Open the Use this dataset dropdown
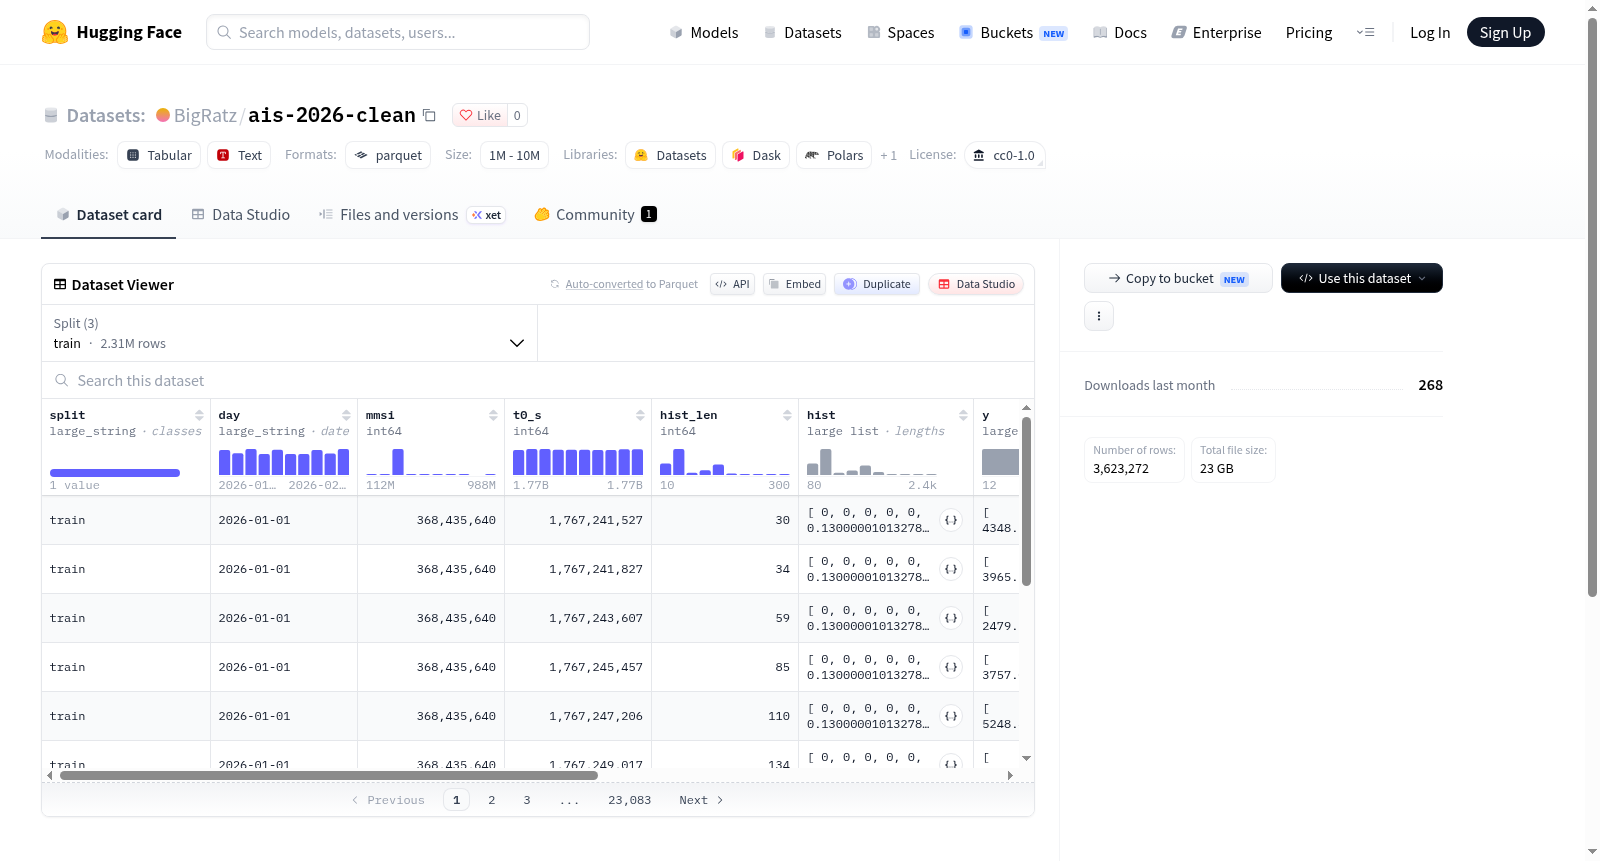Viewport: 1600px width, 861px height. click(x=1362, y=278)
